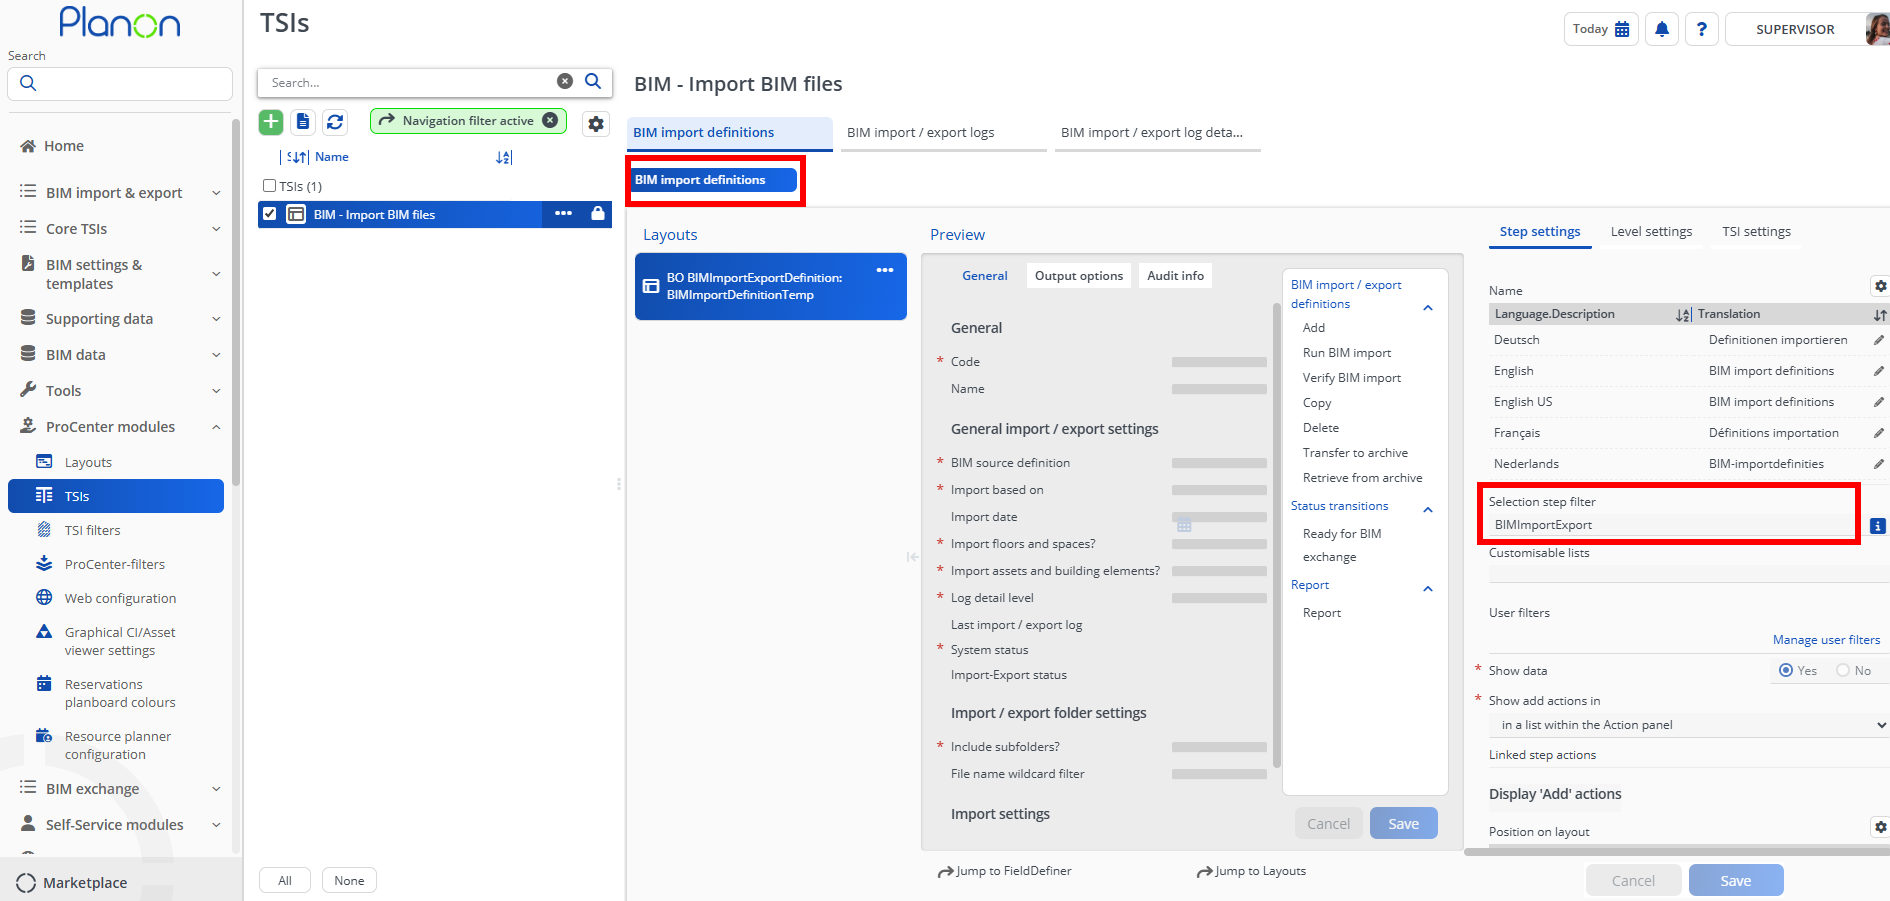Click the TSIs search input field
The height and width of the screenshot is (901, 1890).
click(x=410, y=82)
